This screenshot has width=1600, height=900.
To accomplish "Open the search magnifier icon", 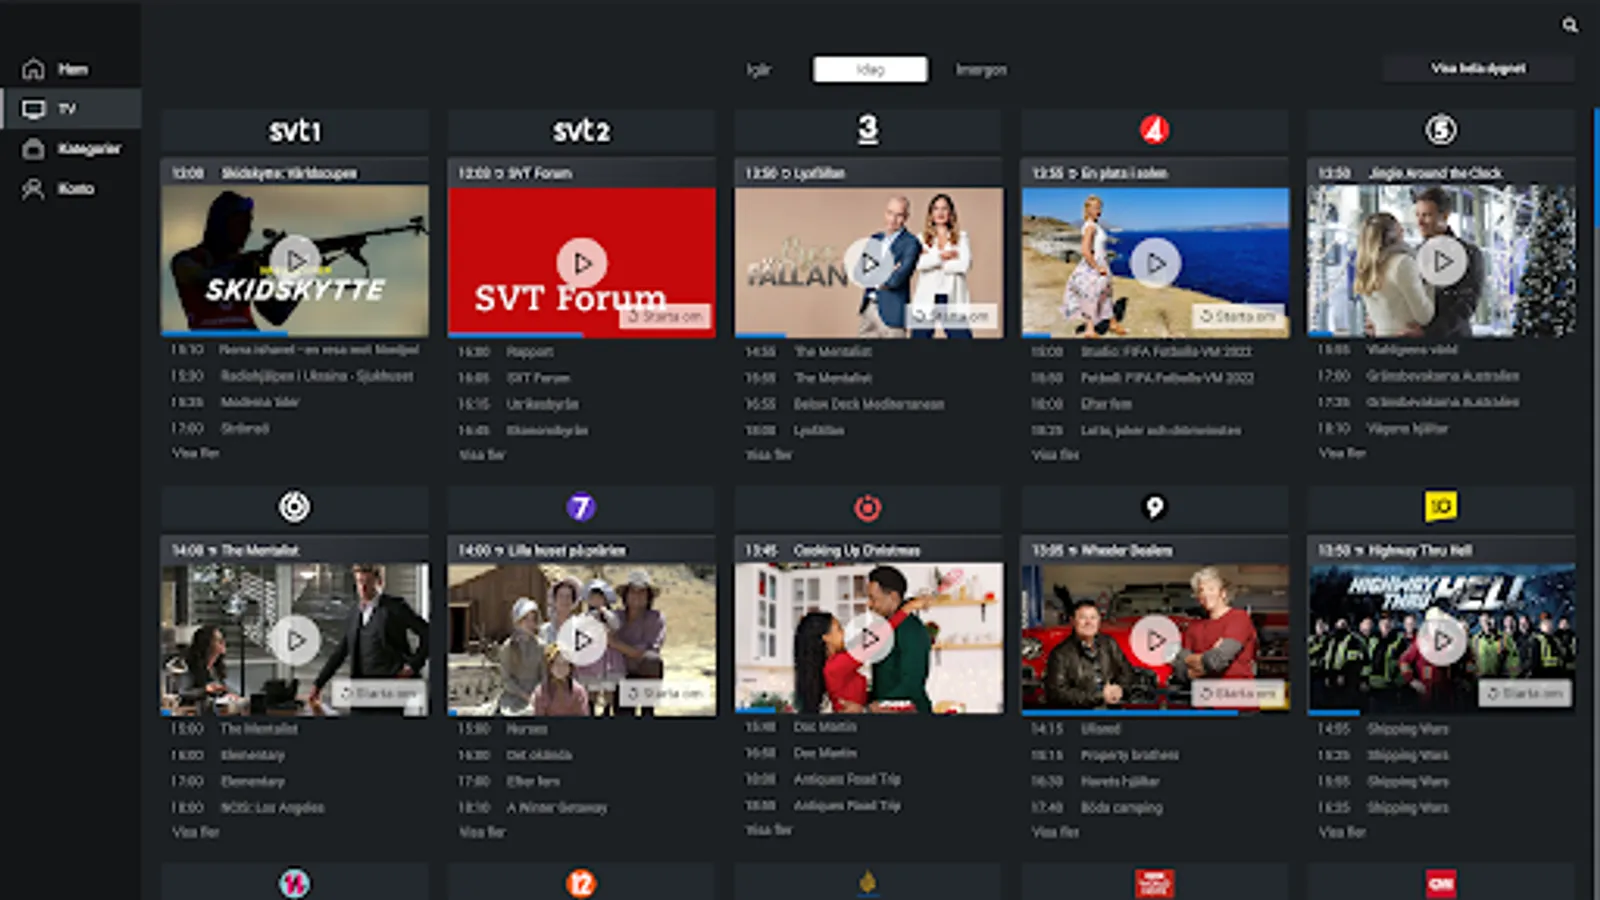I will 1570,26.
